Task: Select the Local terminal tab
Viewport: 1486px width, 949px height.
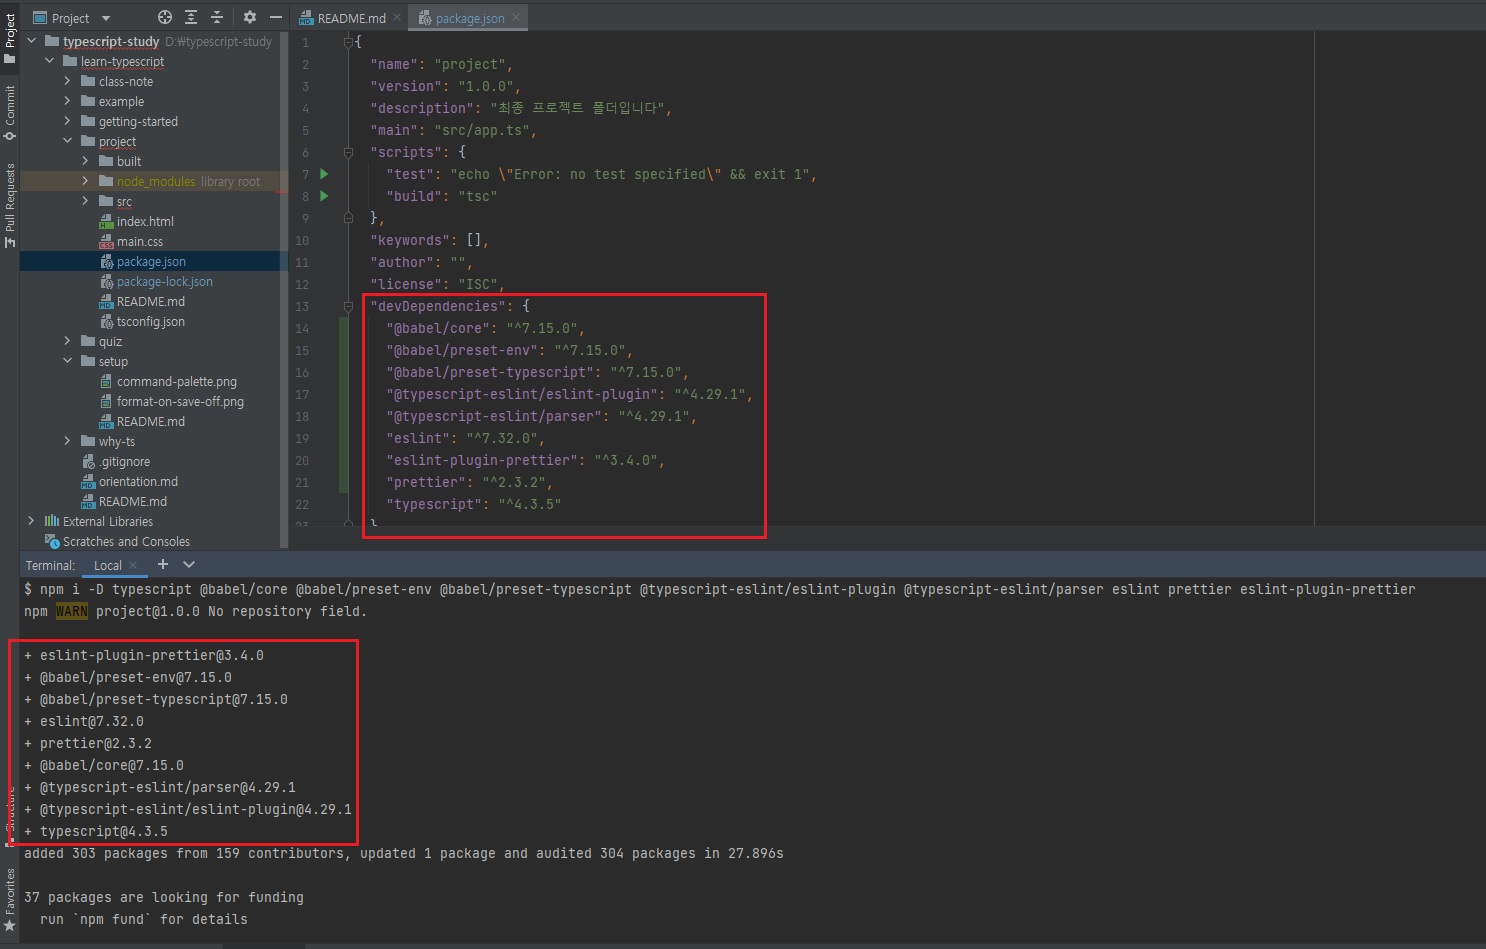Action: pos(108,566)
